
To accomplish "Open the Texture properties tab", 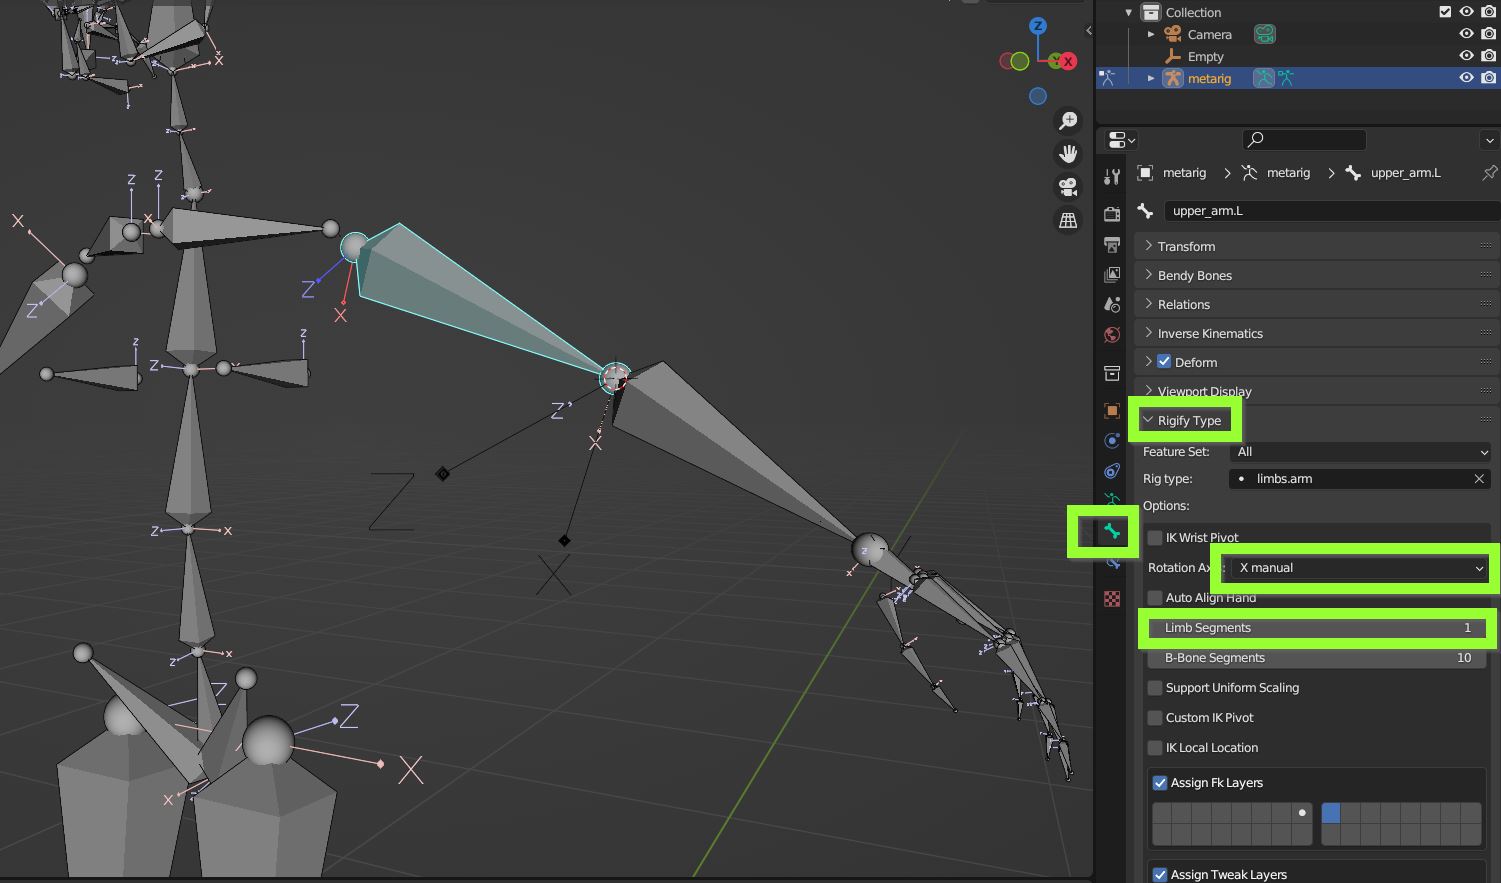I will point(1112,598).
